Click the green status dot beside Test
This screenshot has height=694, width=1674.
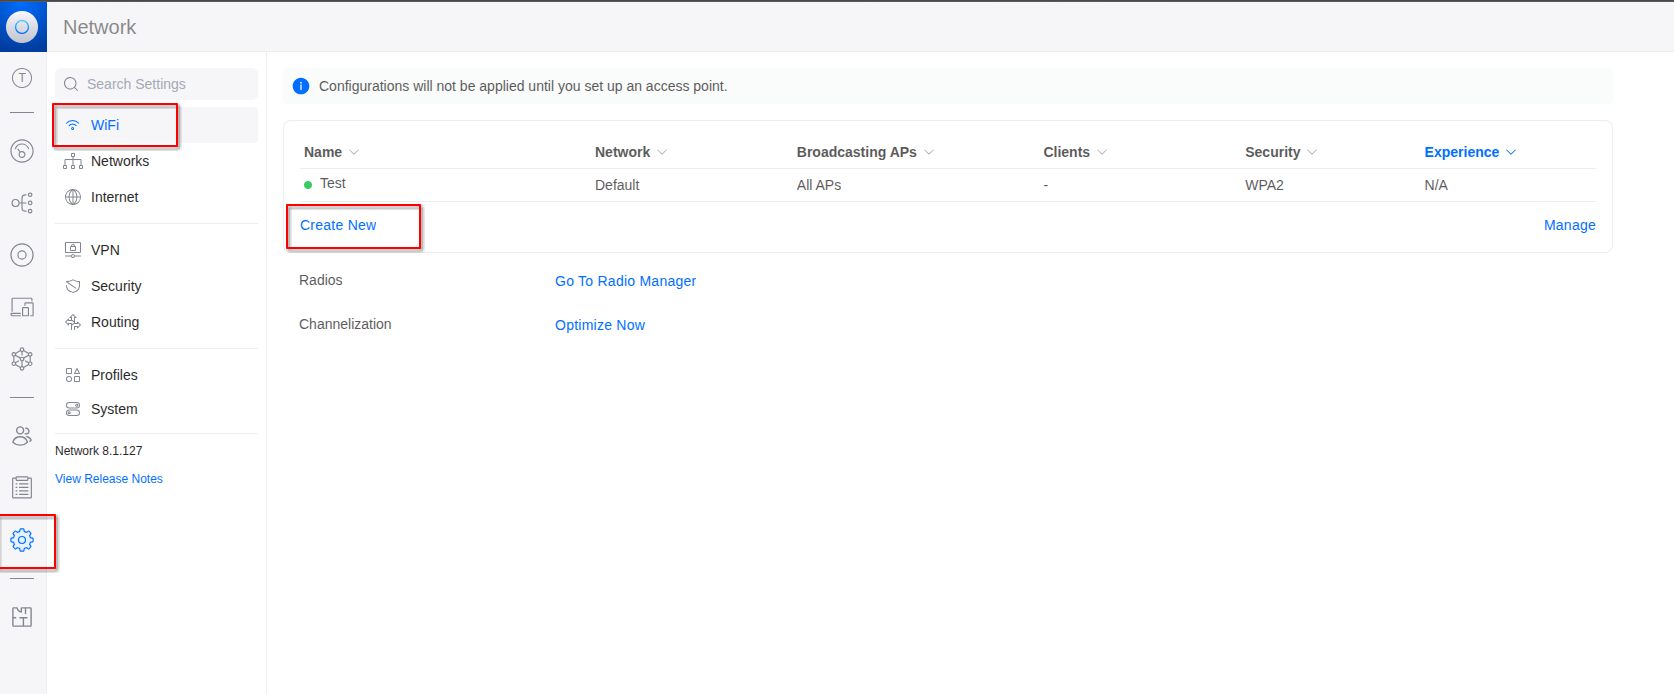click(x=308, y=185)
